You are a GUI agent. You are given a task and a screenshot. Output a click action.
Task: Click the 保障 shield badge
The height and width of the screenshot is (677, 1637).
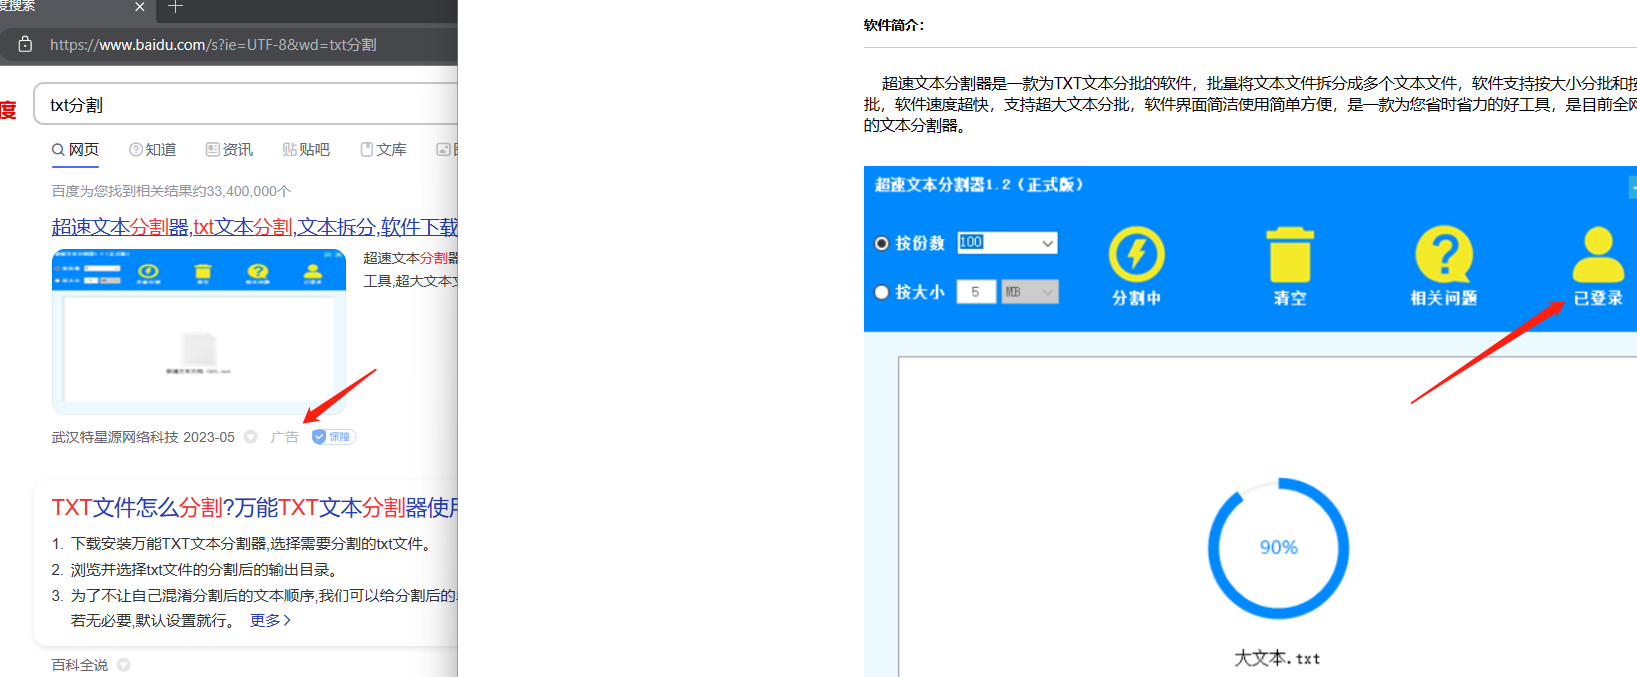tap(333, 437)
